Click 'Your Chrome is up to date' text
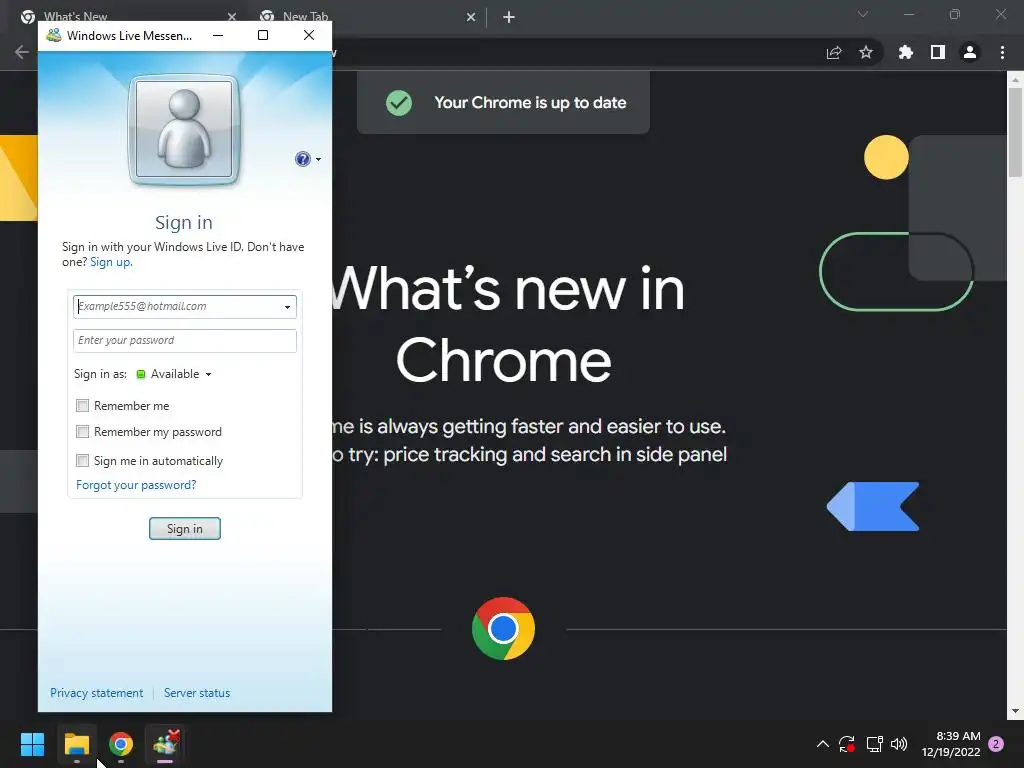This screenshot has height=768, width=1024. pyautogui.click(x=530, y=103)
